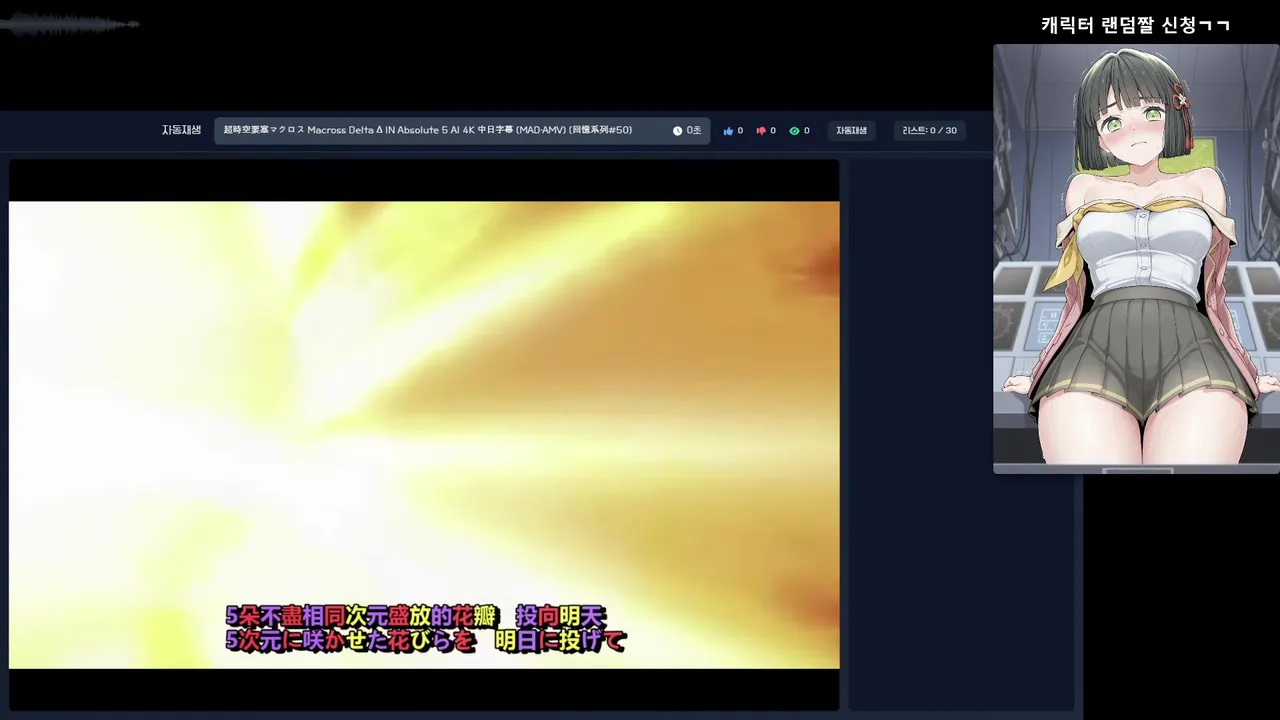Click the Macross Delta video title field

pyautogui.click(x=462, y=131)
